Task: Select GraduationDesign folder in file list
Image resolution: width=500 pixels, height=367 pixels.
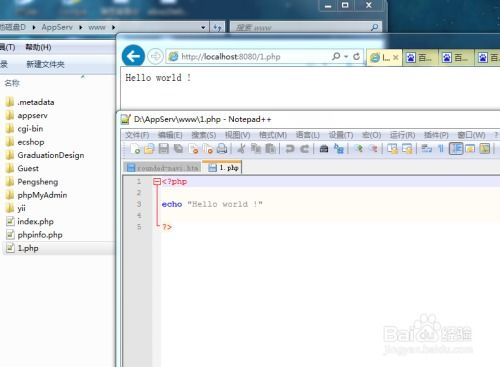Action: tap(45, 155)
